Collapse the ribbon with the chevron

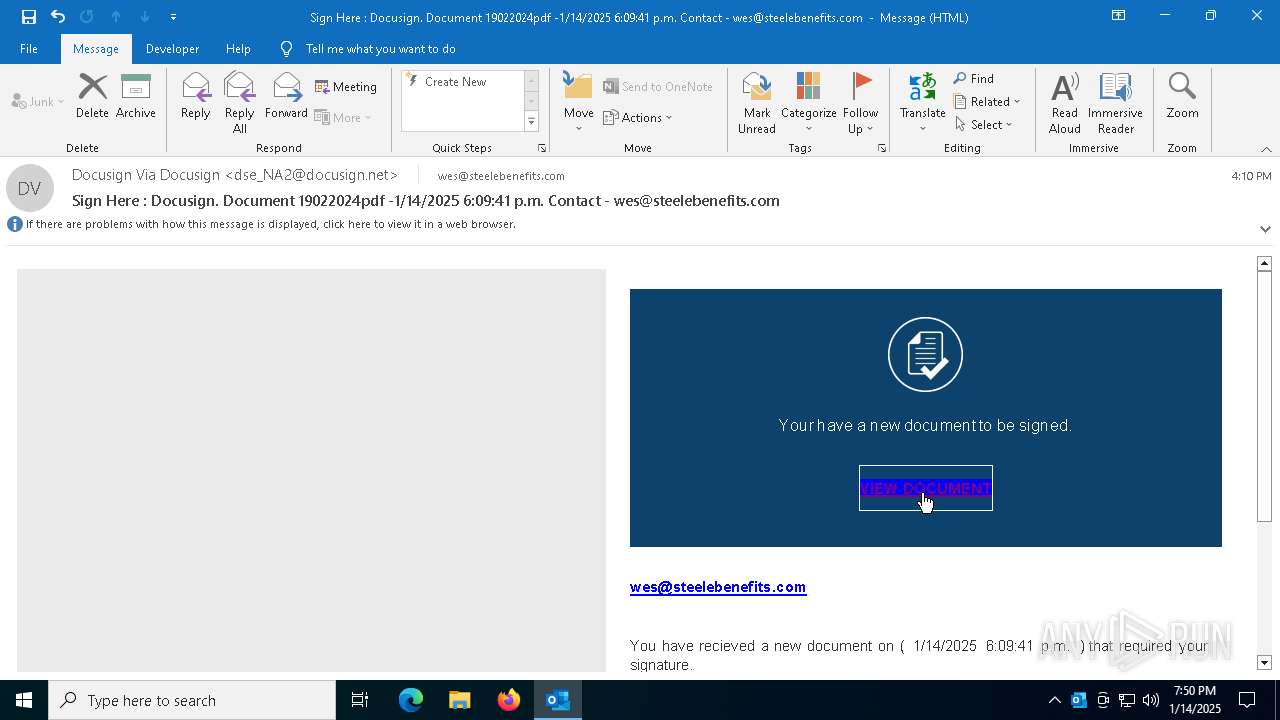pos(1266,149)
